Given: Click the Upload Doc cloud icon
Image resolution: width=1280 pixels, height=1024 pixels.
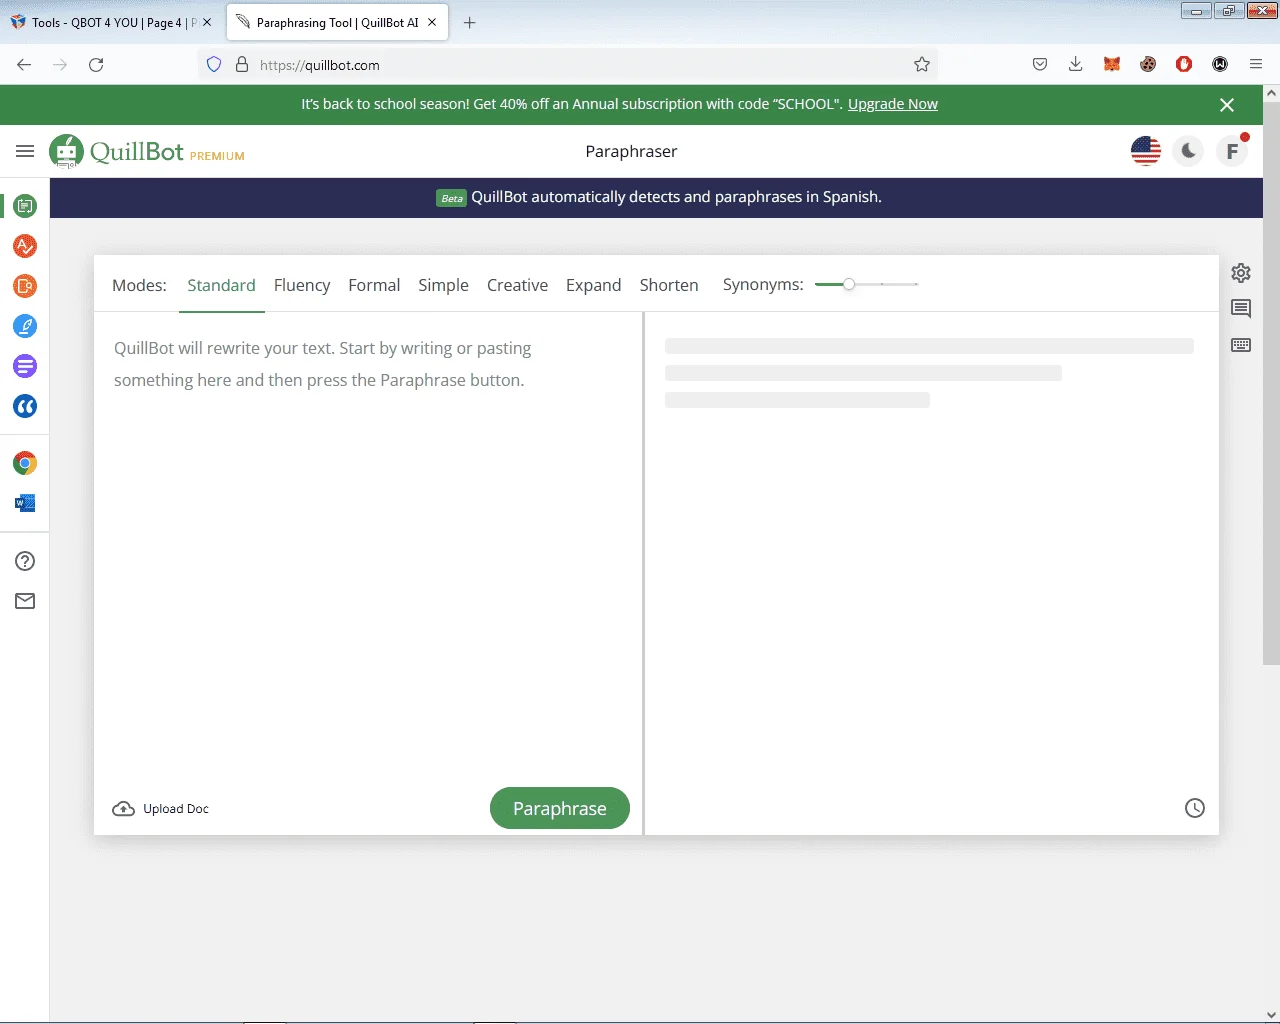Looking at the screenshot, I should pyautogui.click(x=124, y=809).
